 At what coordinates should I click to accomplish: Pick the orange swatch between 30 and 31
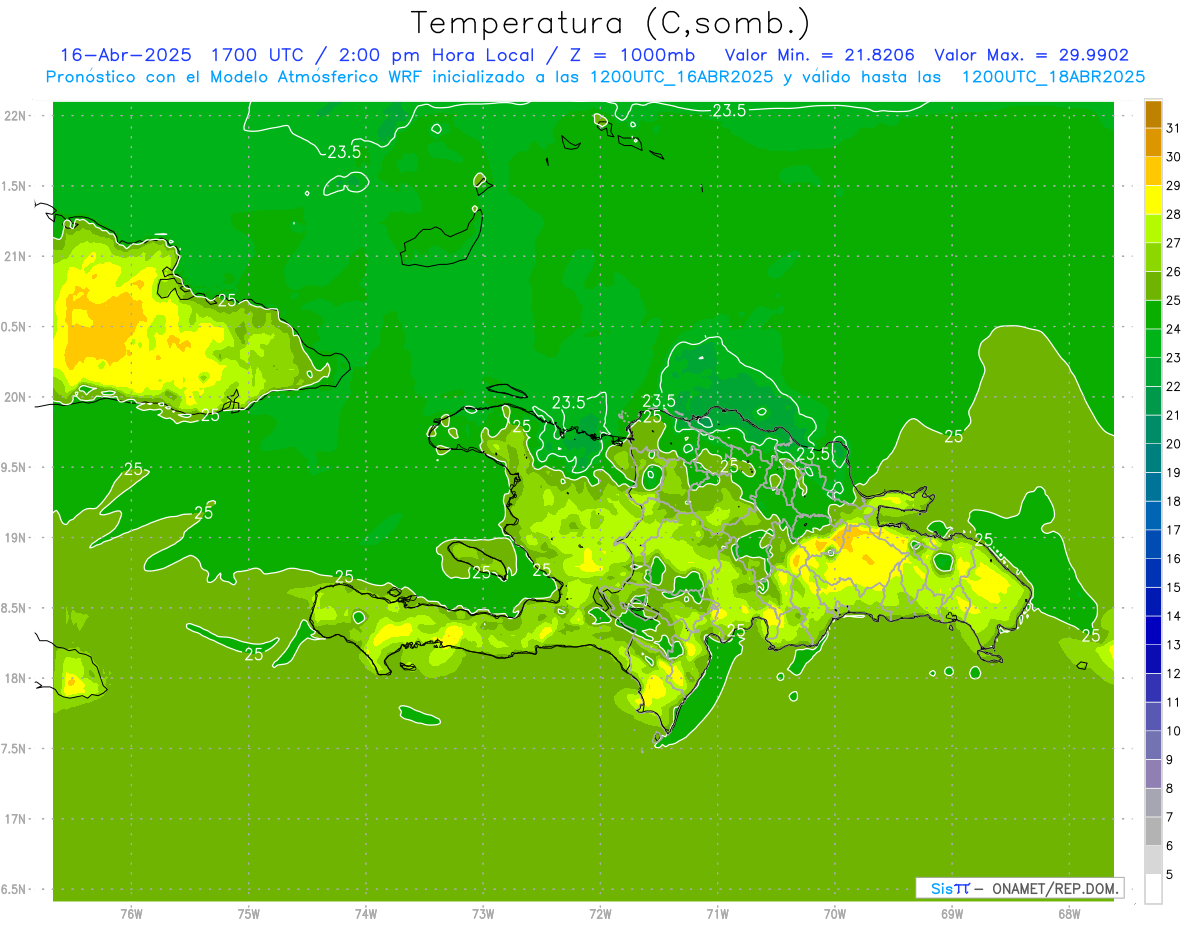1153,142
